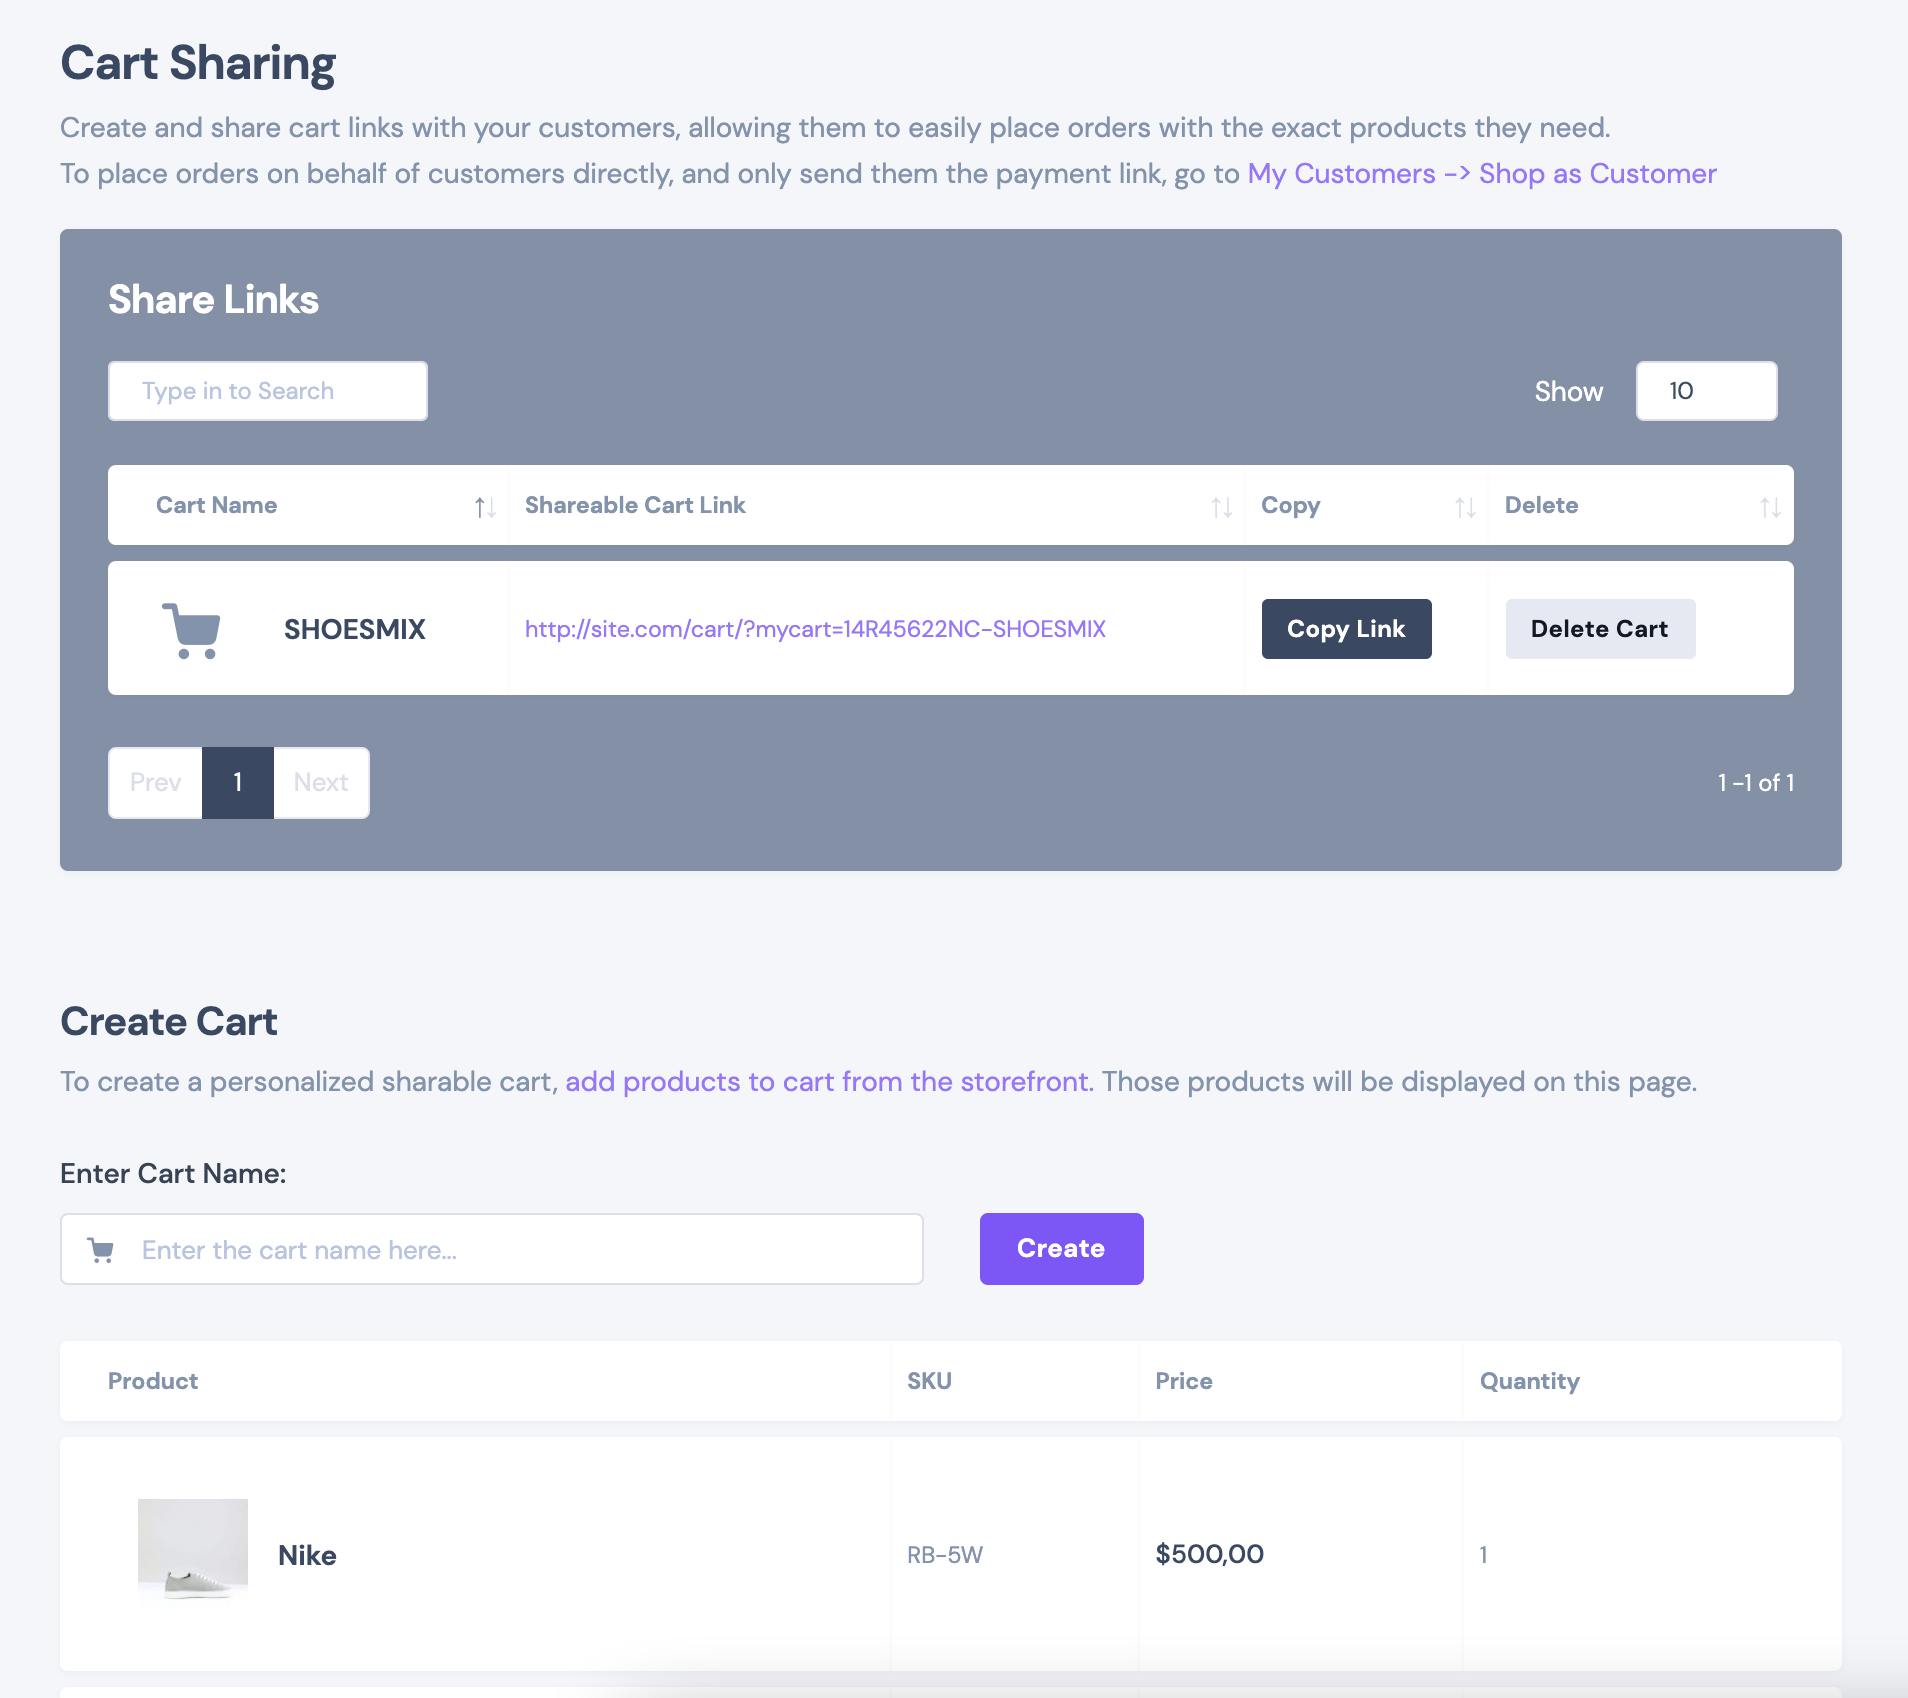Image resolution: width=1908 pixels, height=1698 pixels.
Task: Click the Nike product name
Action: (307, 1555)
